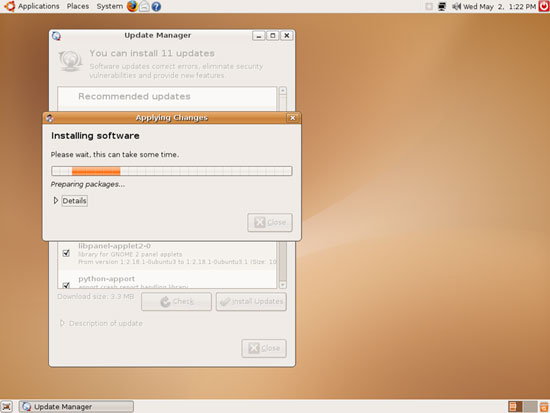Click the updates list scroll up arrow

coord(283,91)
